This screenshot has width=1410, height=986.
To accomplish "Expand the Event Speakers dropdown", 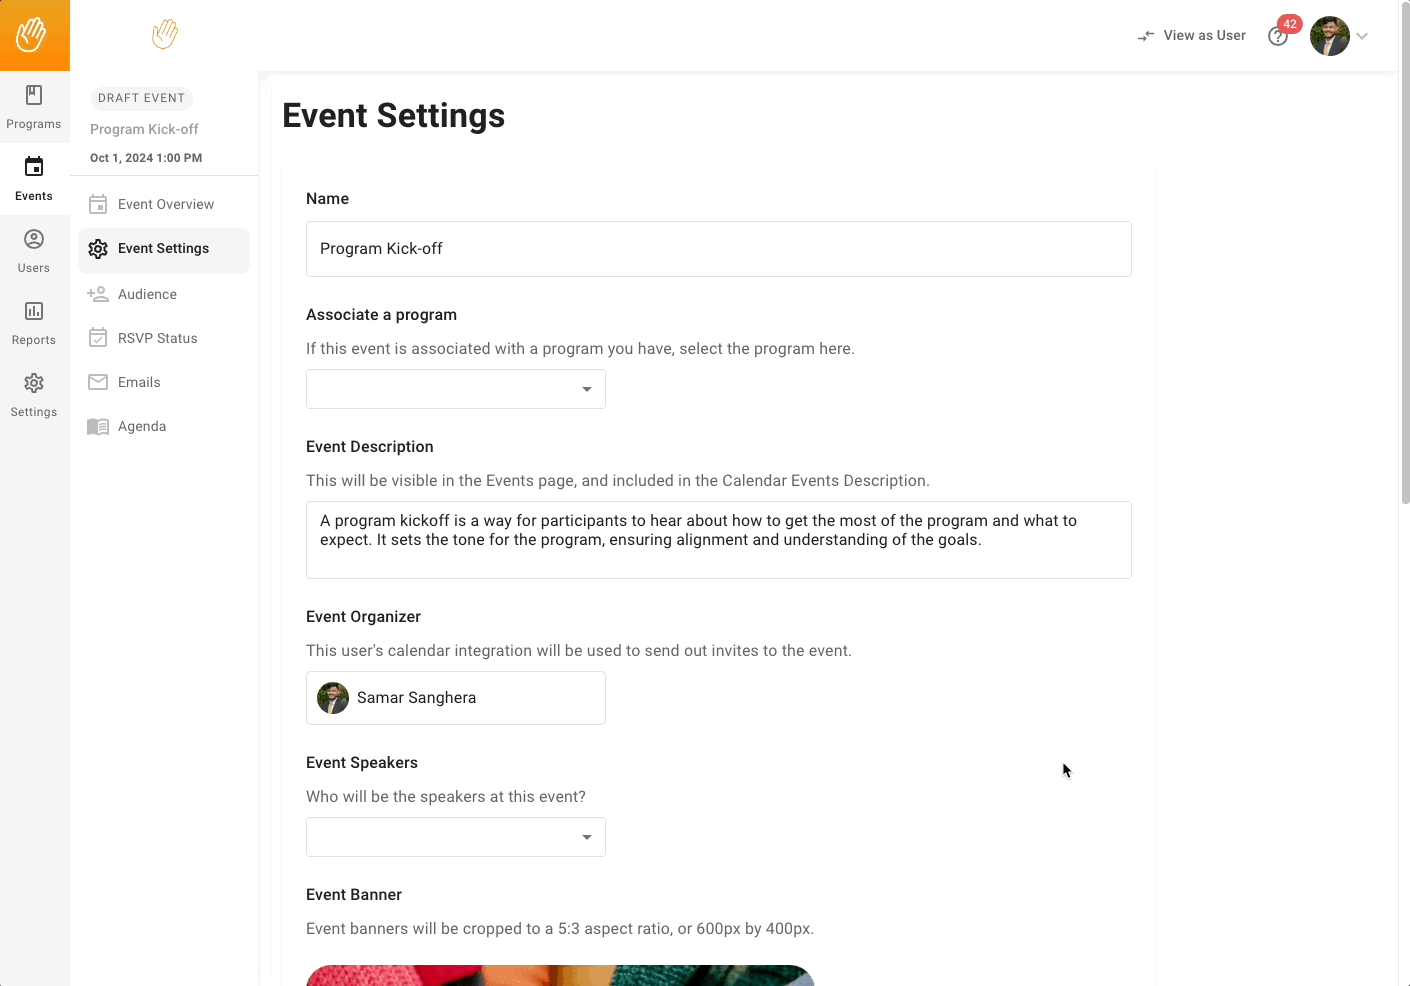I will 456,837.
